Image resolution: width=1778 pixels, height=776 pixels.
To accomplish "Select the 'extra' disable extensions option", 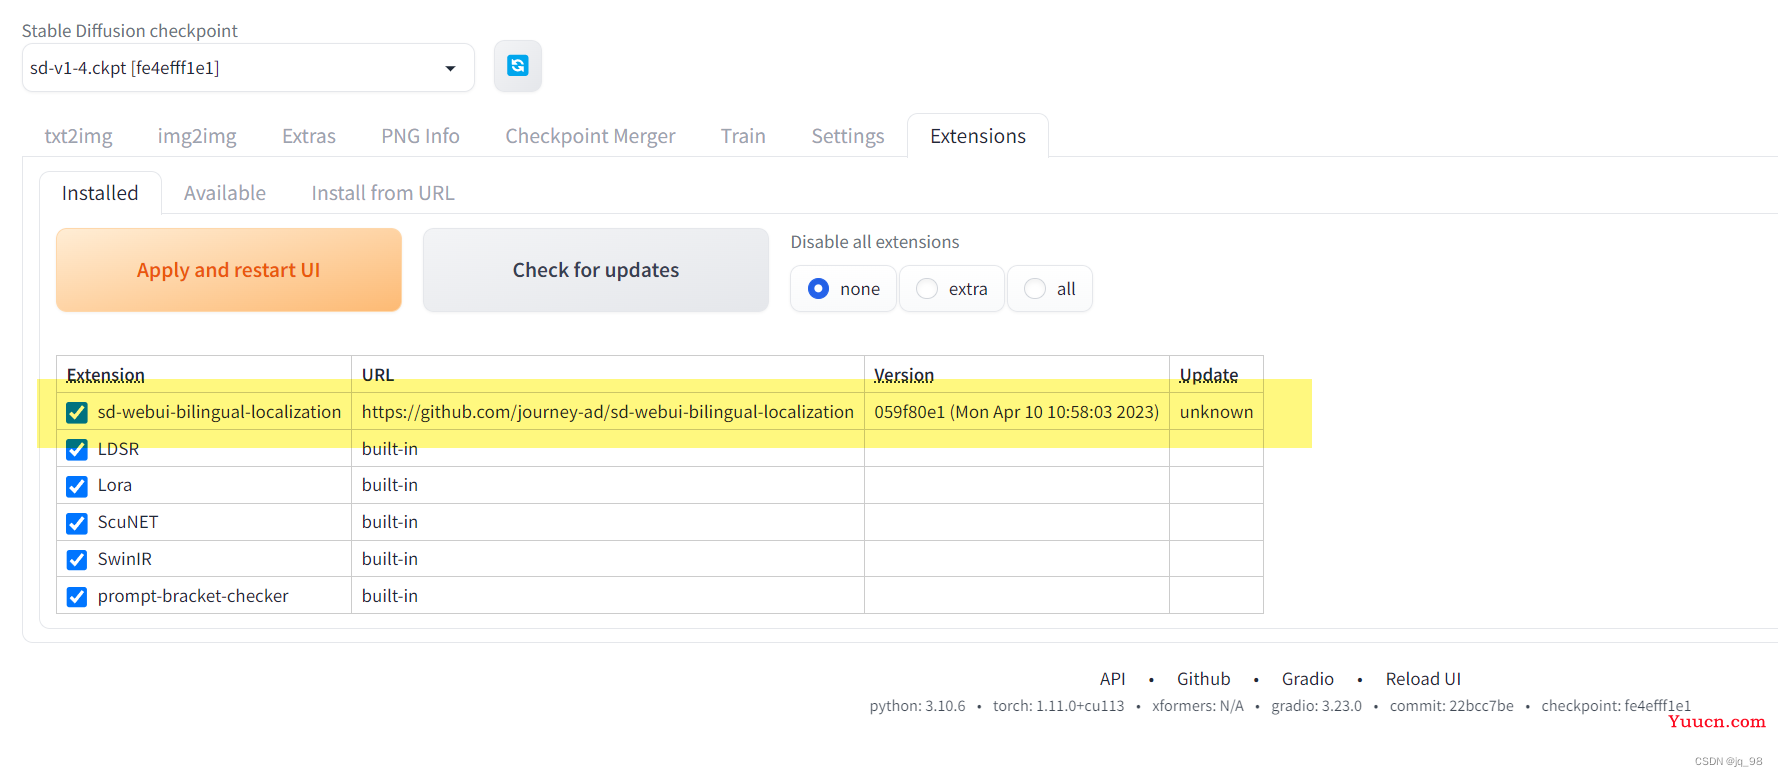I will (x=952, y=289).
